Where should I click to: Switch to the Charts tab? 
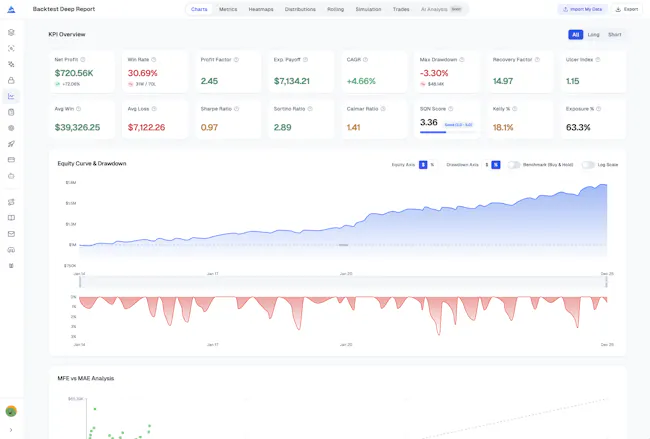click(x=199, y=9)
